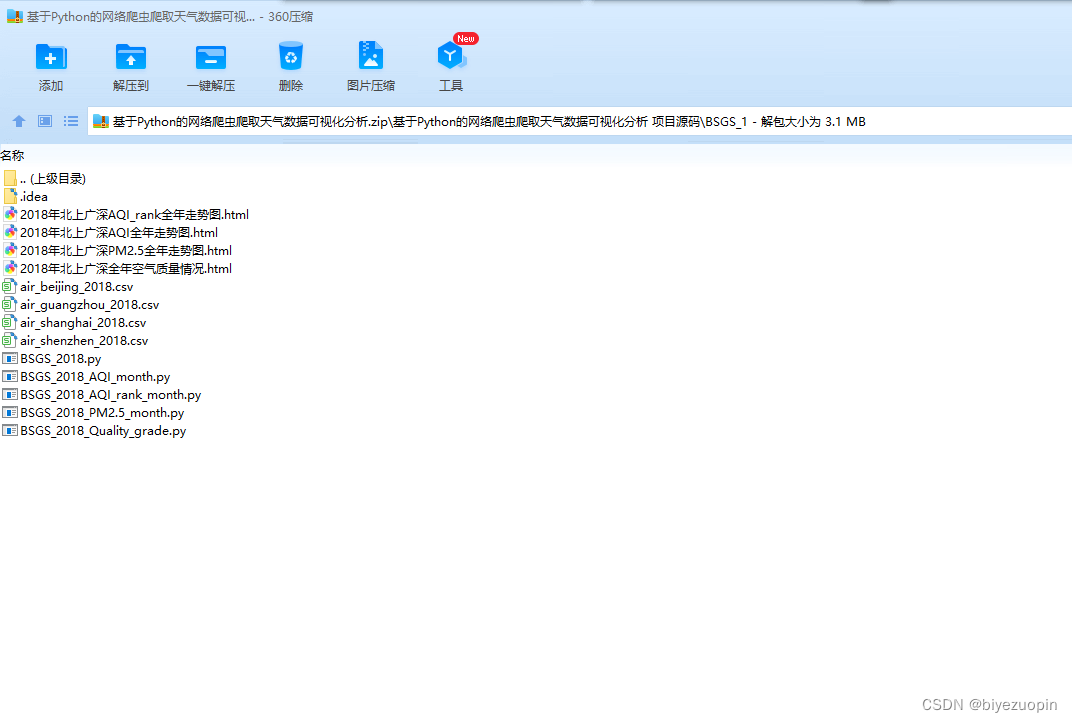Click the file icon of BSGS_2018.py
Image resolution: width=1072 pixels, height=722 pixels.
pyautogui.click(x=10, y=358)
